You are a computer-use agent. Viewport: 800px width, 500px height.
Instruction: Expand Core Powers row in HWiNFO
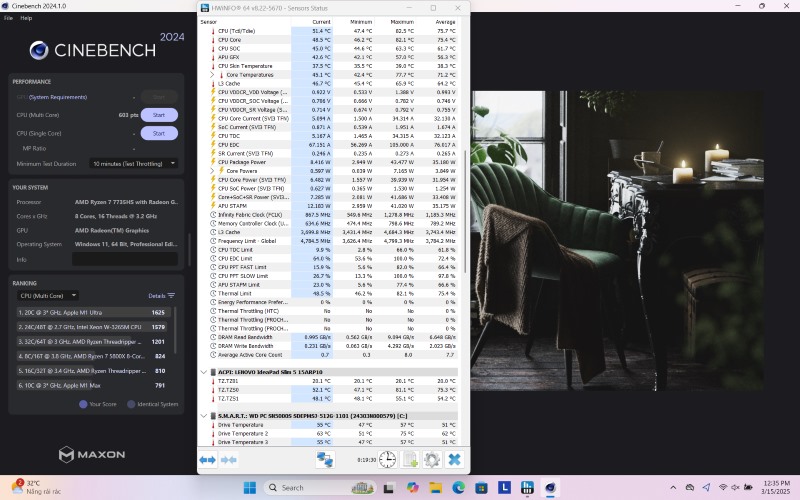point(212,171)
